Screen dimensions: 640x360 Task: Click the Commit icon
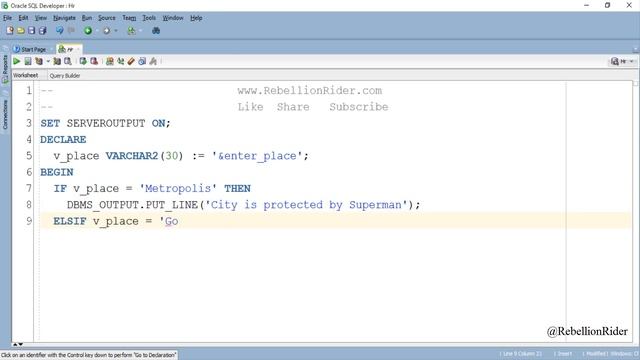[83, 61]
